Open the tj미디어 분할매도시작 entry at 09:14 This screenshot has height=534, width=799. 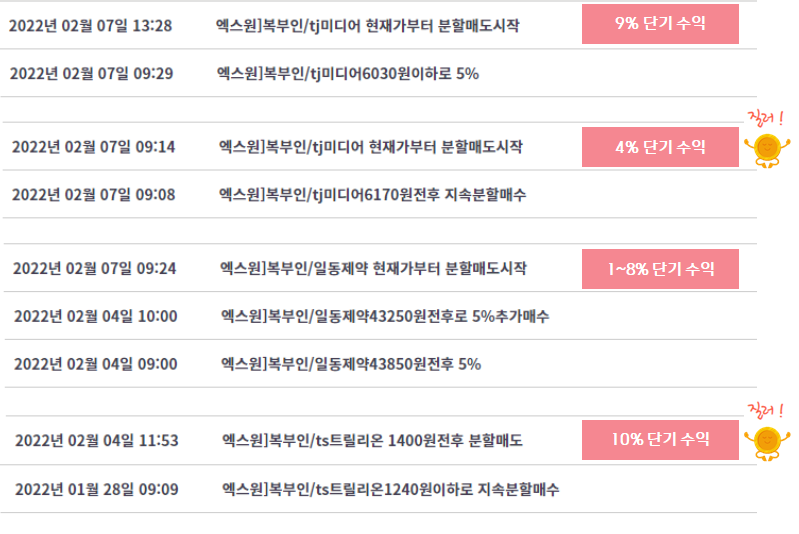pyautogui.click(x=370, y=147)
